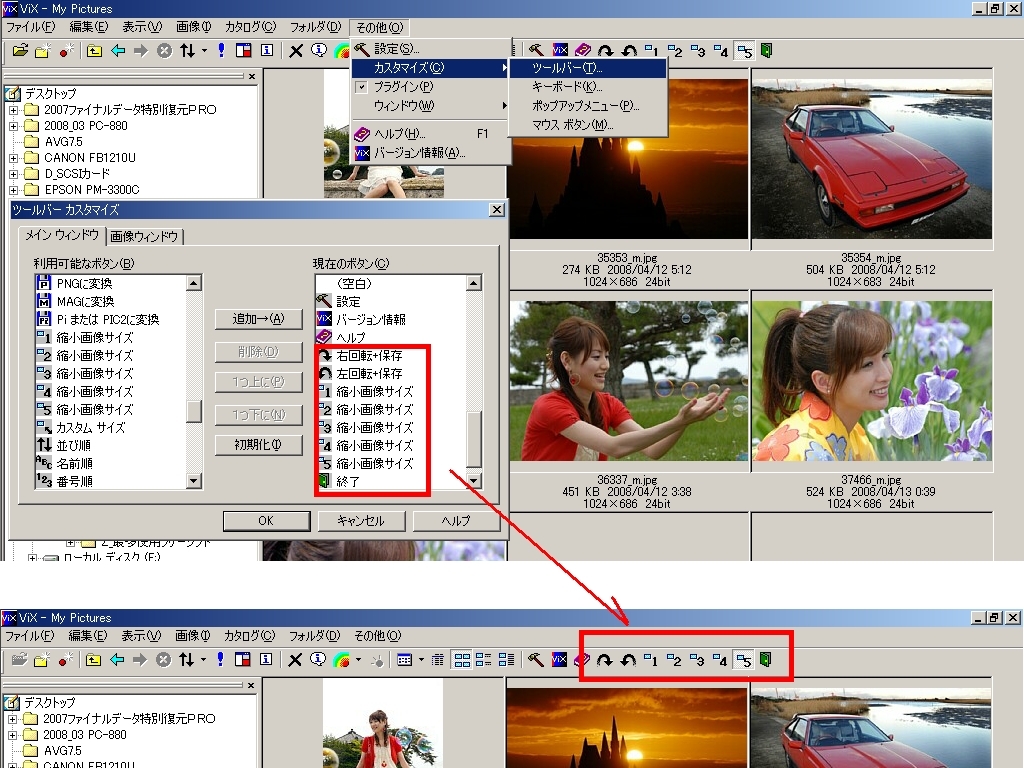The height and width of the screenshot is (768, 1024).
Task: Open sort dropdown arrow in upper toolbar
Action: [x=204, y=51]
